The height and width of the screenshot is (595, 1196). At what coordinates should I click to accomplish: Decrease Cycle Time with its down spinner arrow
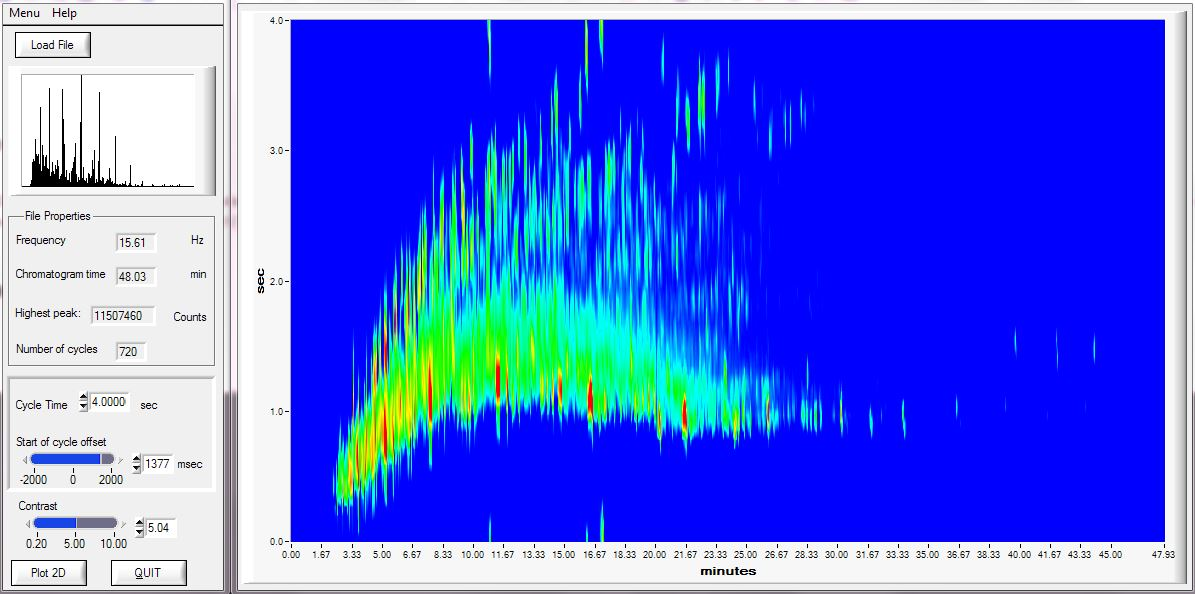(82, 406)
